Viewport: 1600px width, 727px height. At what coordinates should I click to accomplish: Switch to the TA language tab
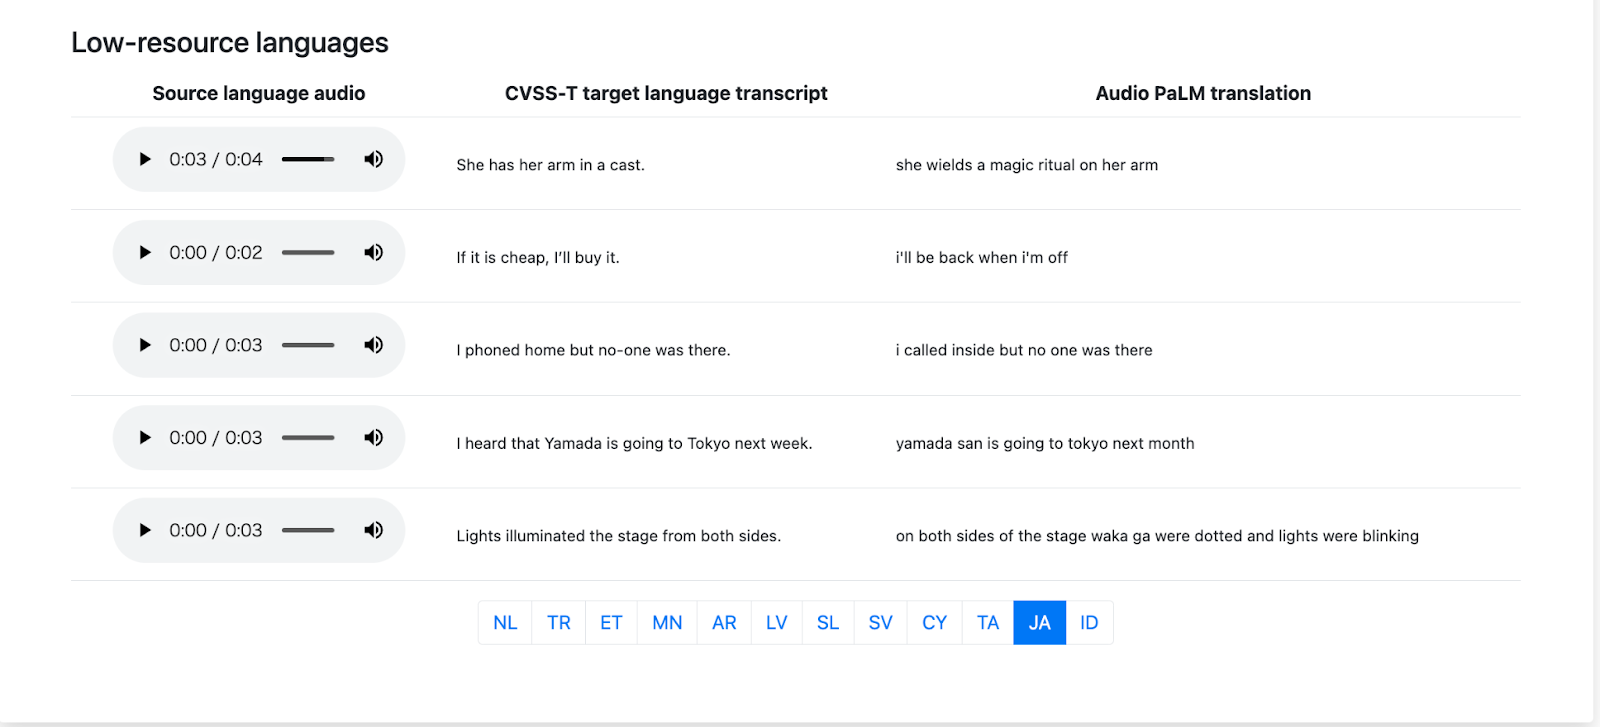point(988,623)
